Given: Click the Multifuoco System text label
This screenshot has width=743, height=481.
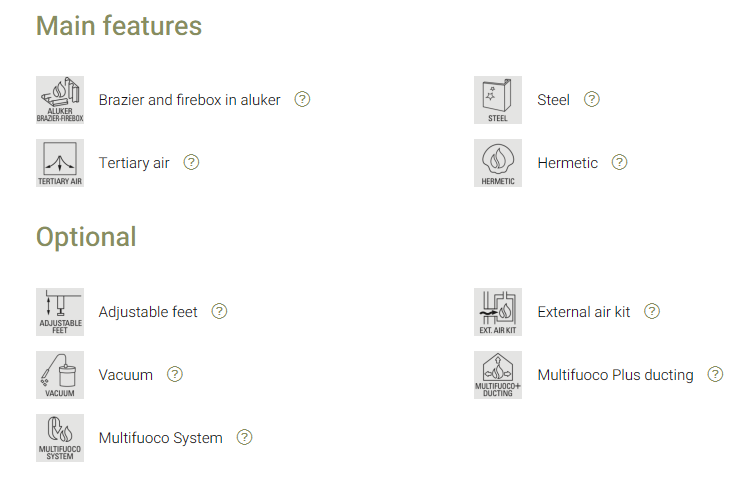Looking at the screenshot, I should tap(160, 438).
